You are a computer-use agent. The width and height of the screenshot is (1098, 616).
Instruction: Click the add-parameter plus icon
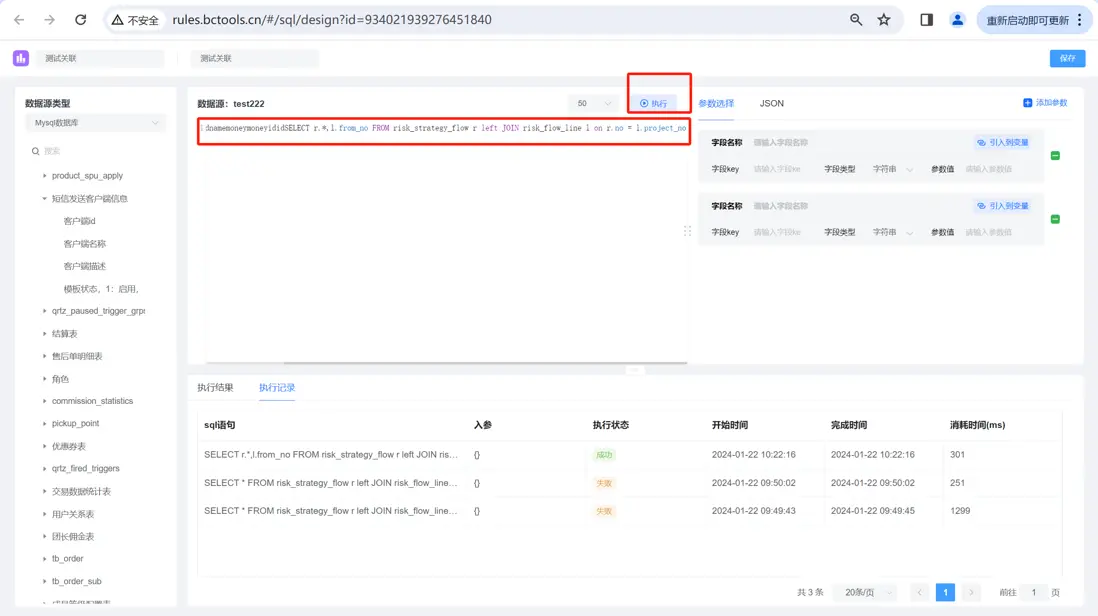pos(1027,103)
